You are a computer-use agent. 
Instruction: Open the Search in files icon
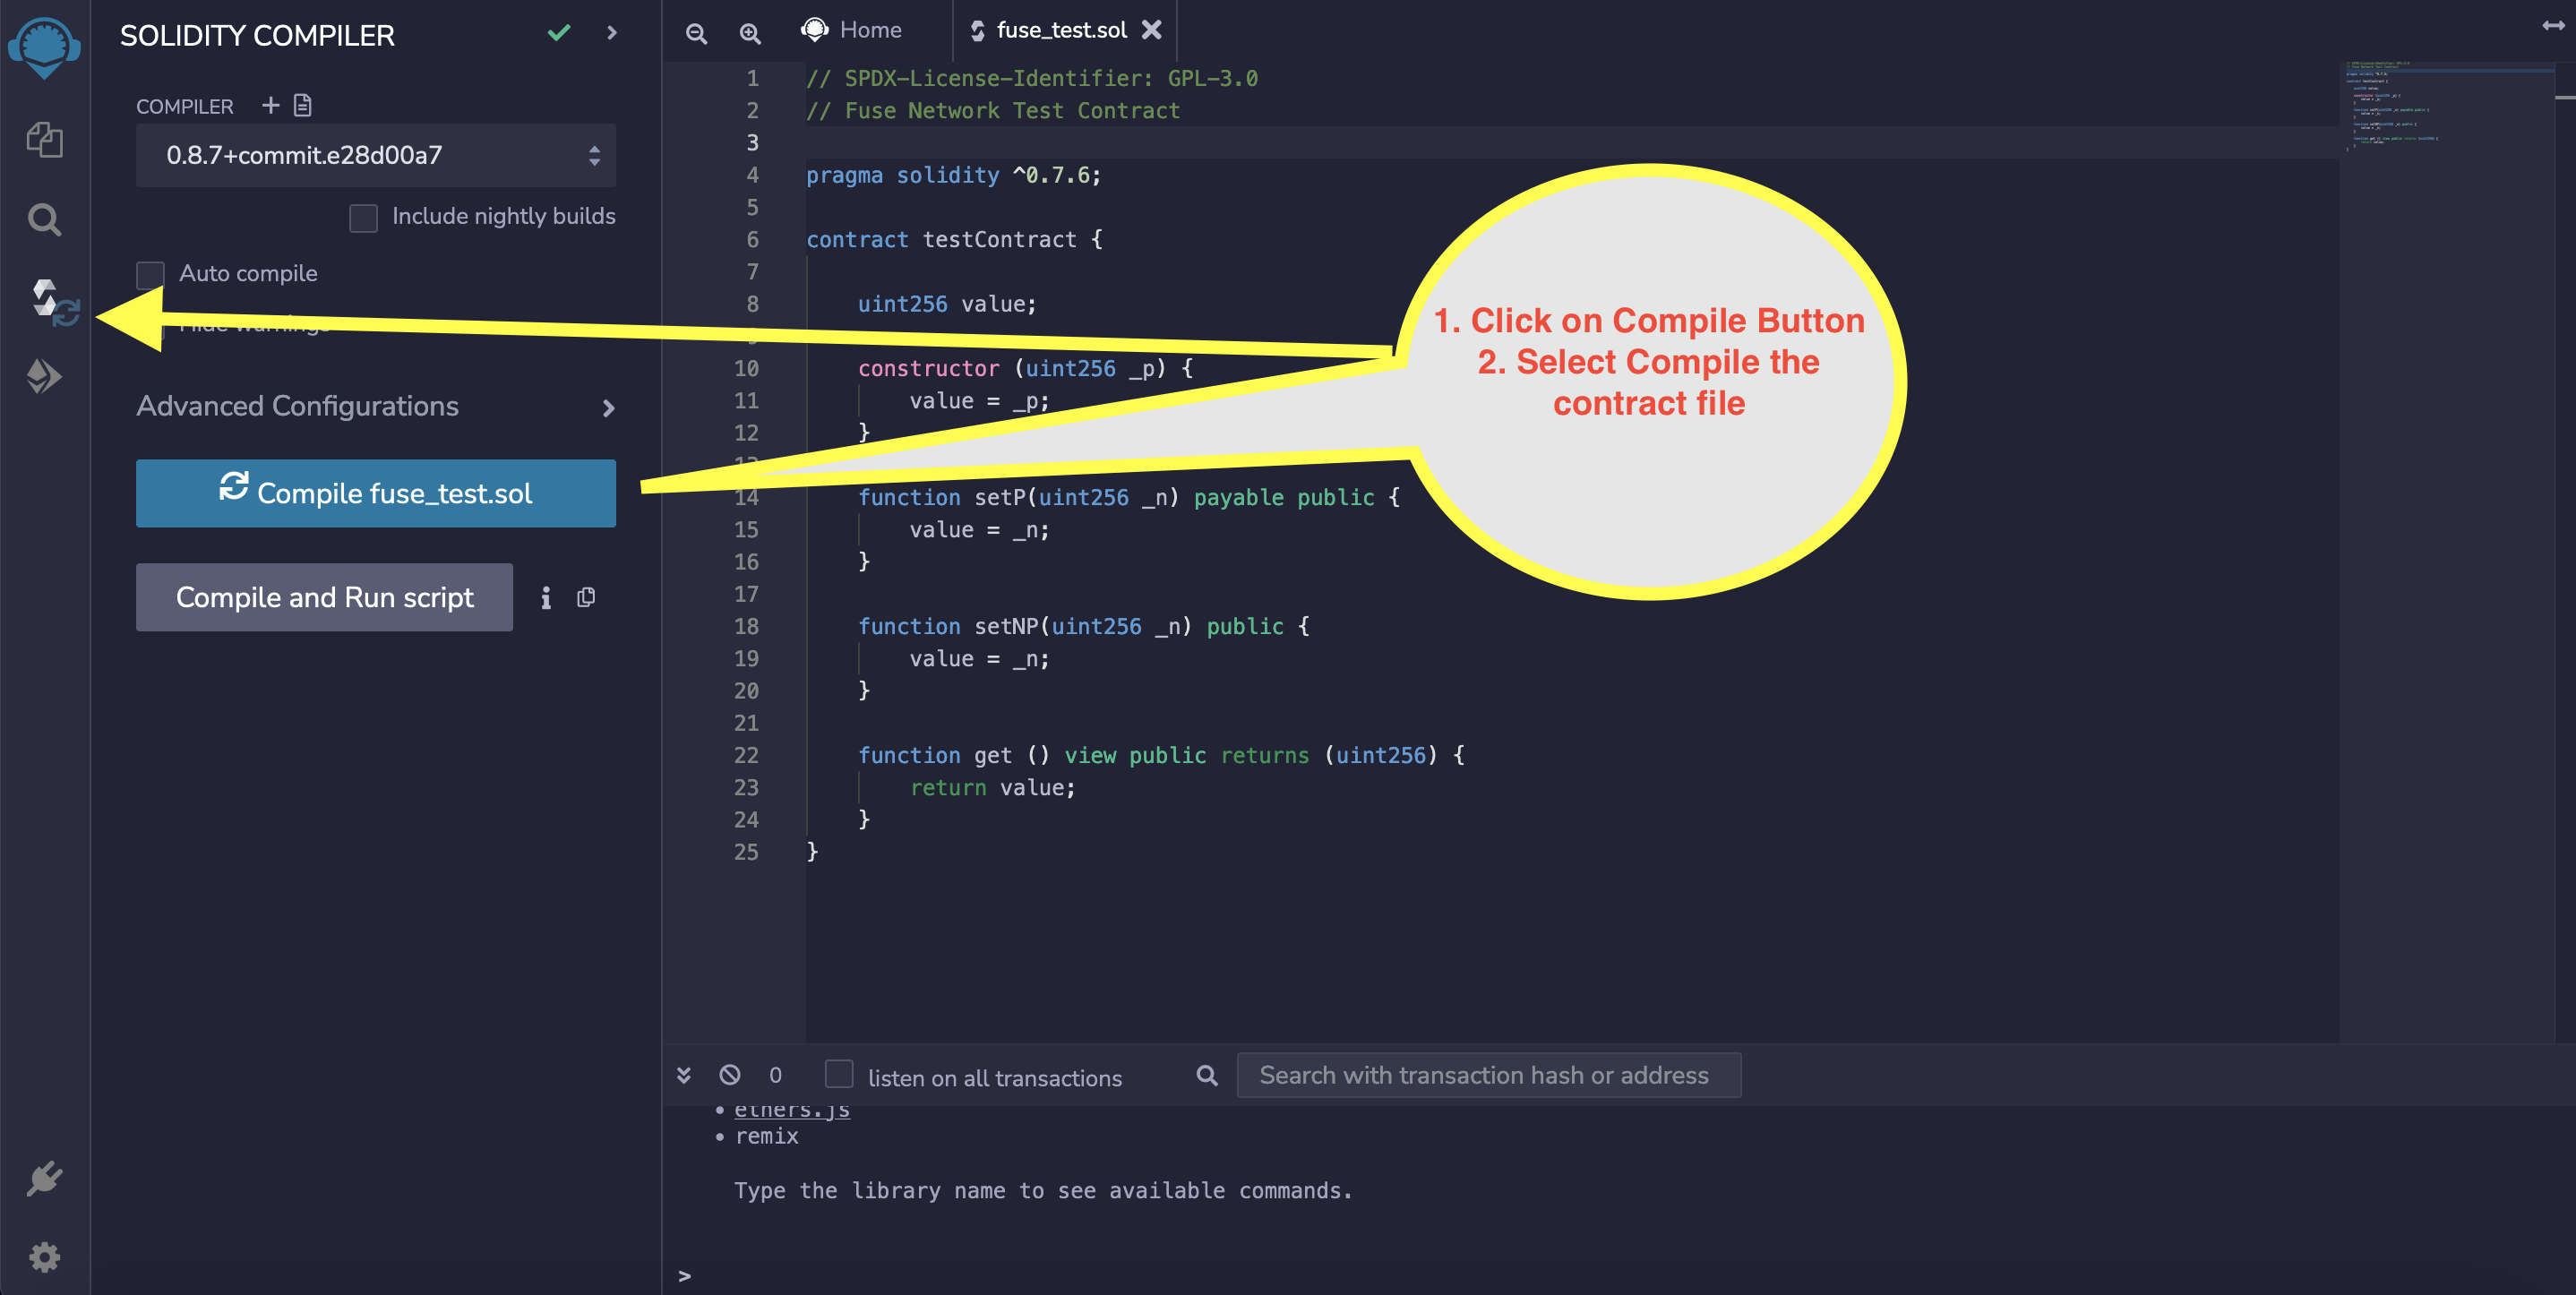[x=44, y=219]
